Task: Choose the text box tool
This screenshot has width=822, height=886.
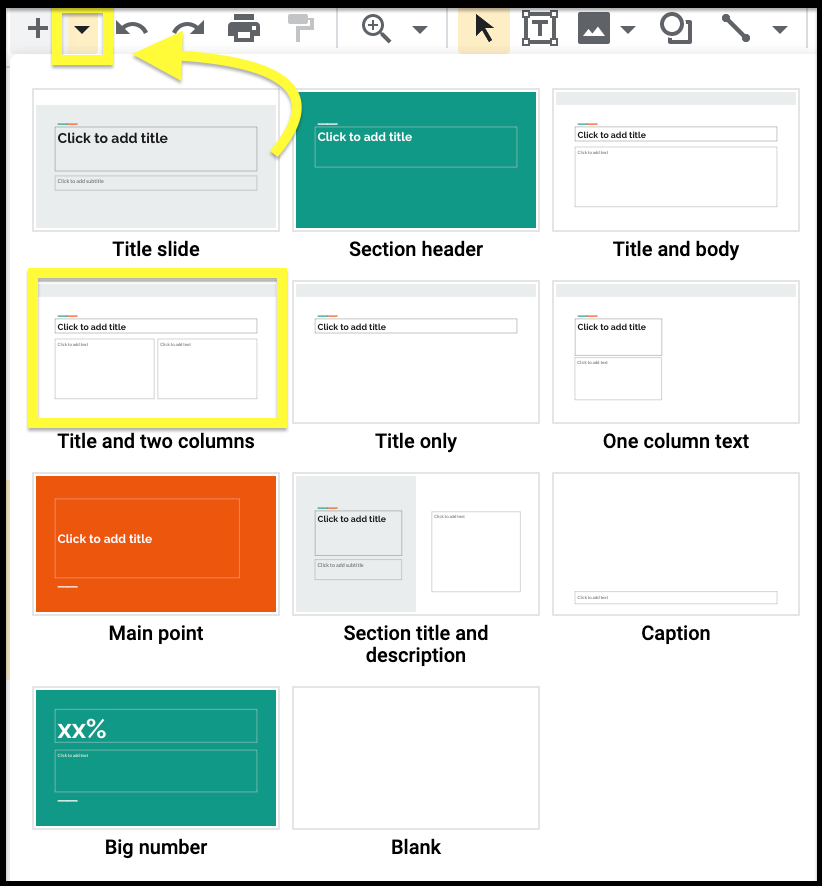Action: (540, 28)
